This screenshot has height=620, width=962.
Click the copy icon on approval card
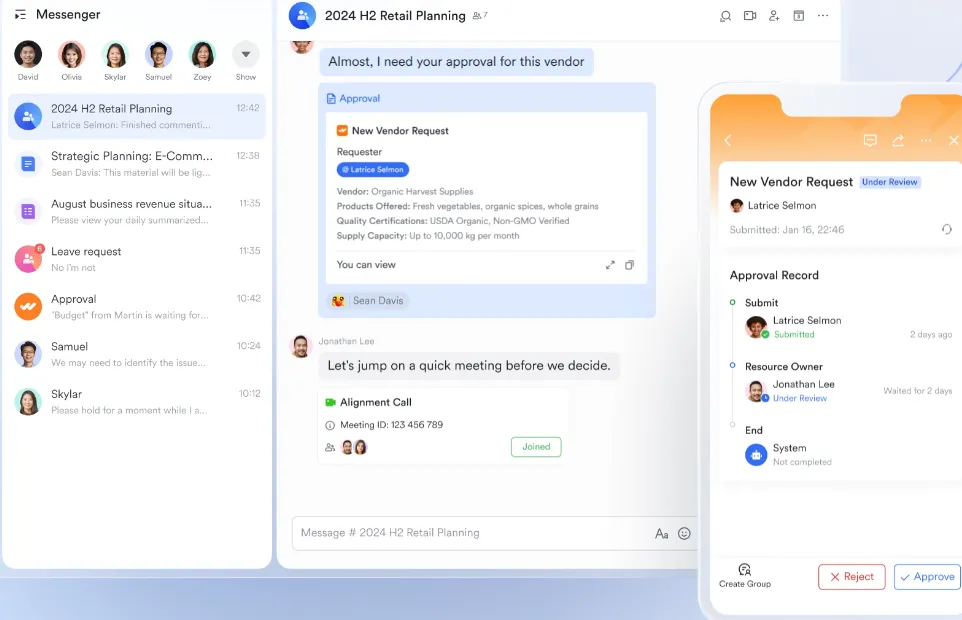click(629, 265)
